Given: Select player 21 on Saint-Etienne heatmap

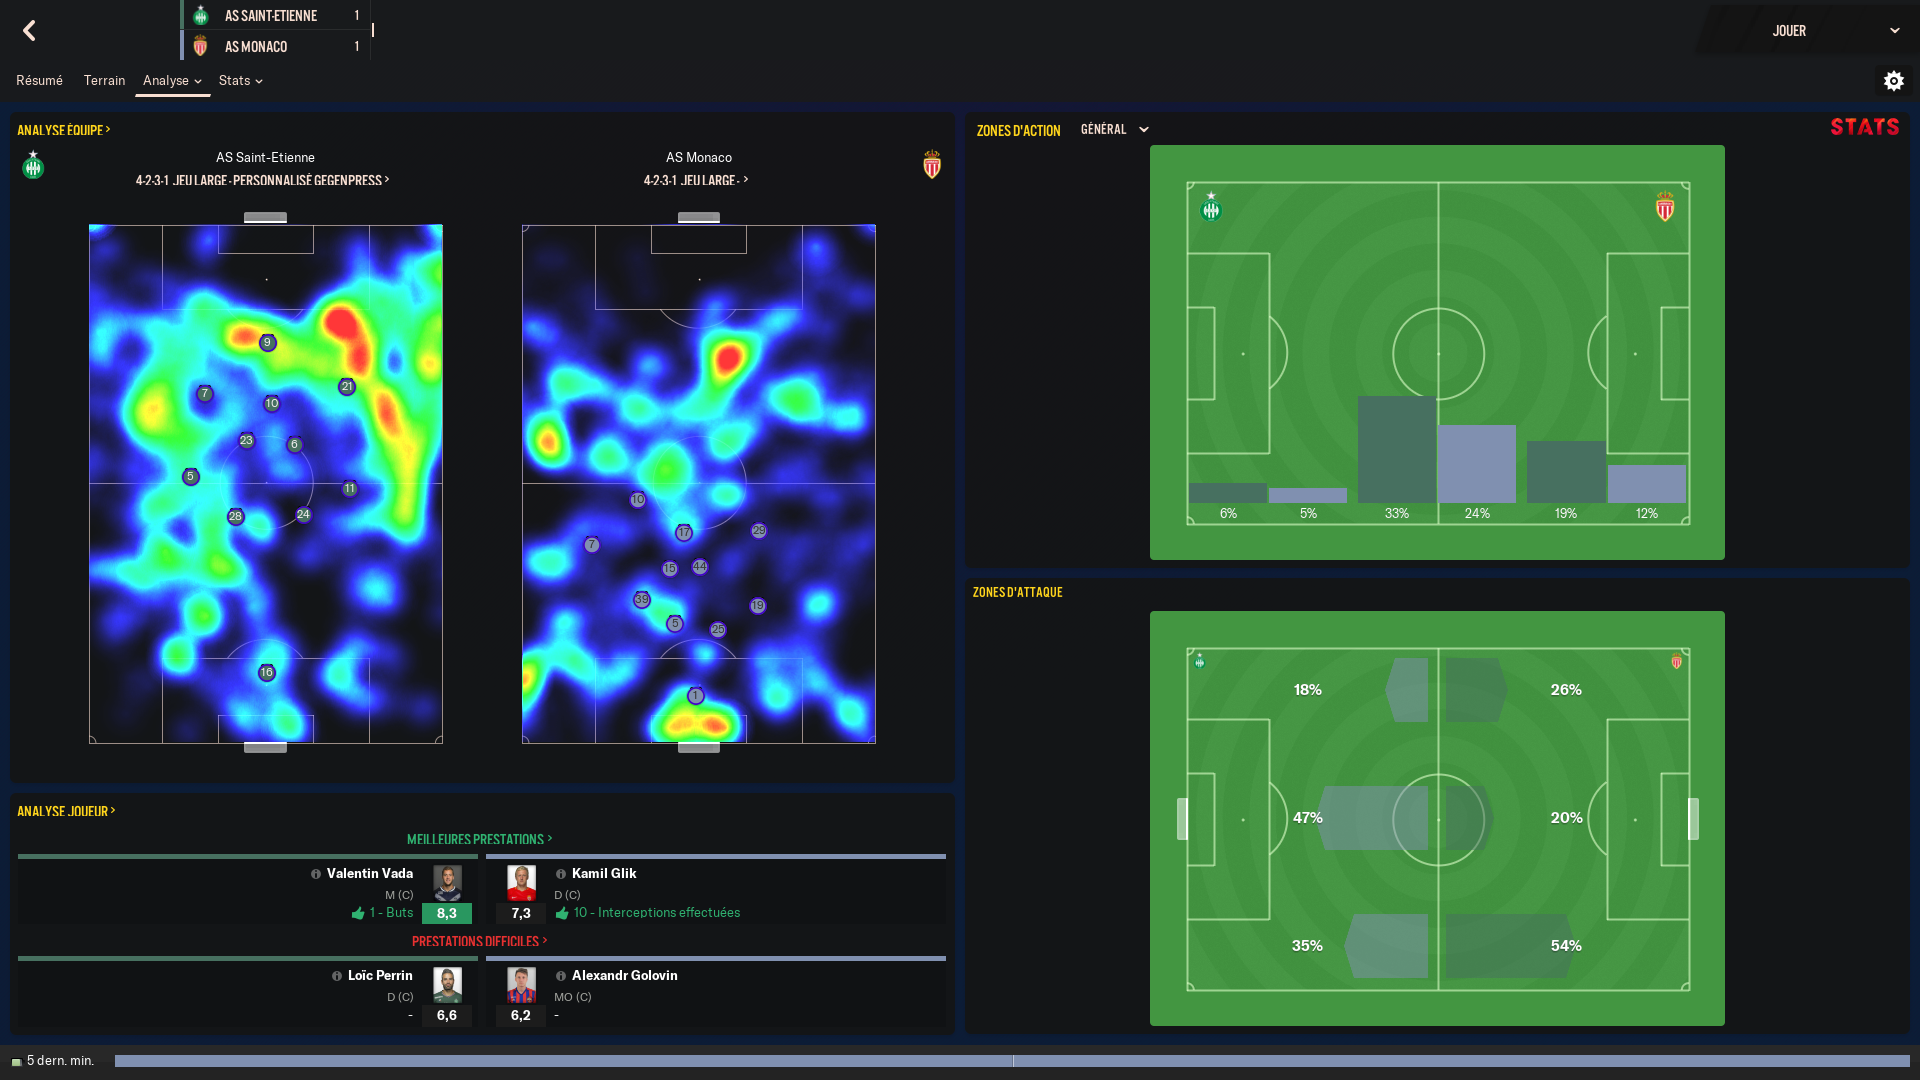Looking at the screenshot, I should 347,387.
